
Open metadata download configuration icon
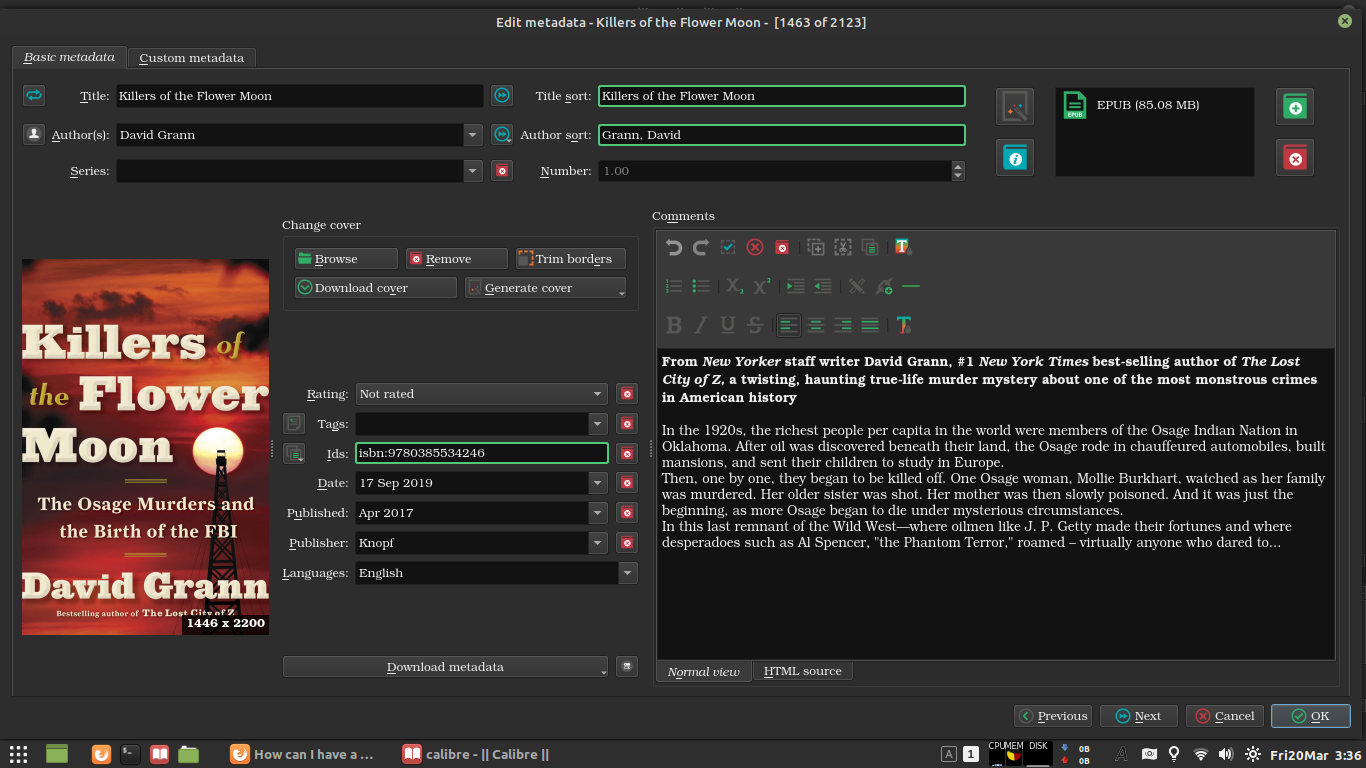pos(627,666)
